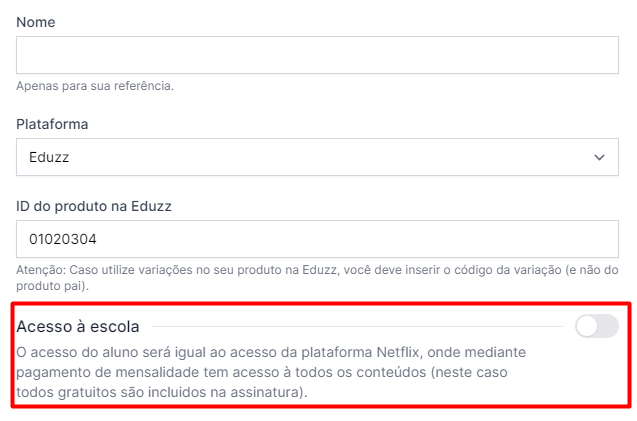Click the word Netflix in the description
Viewport: 637px width, 421px height.
399,352
